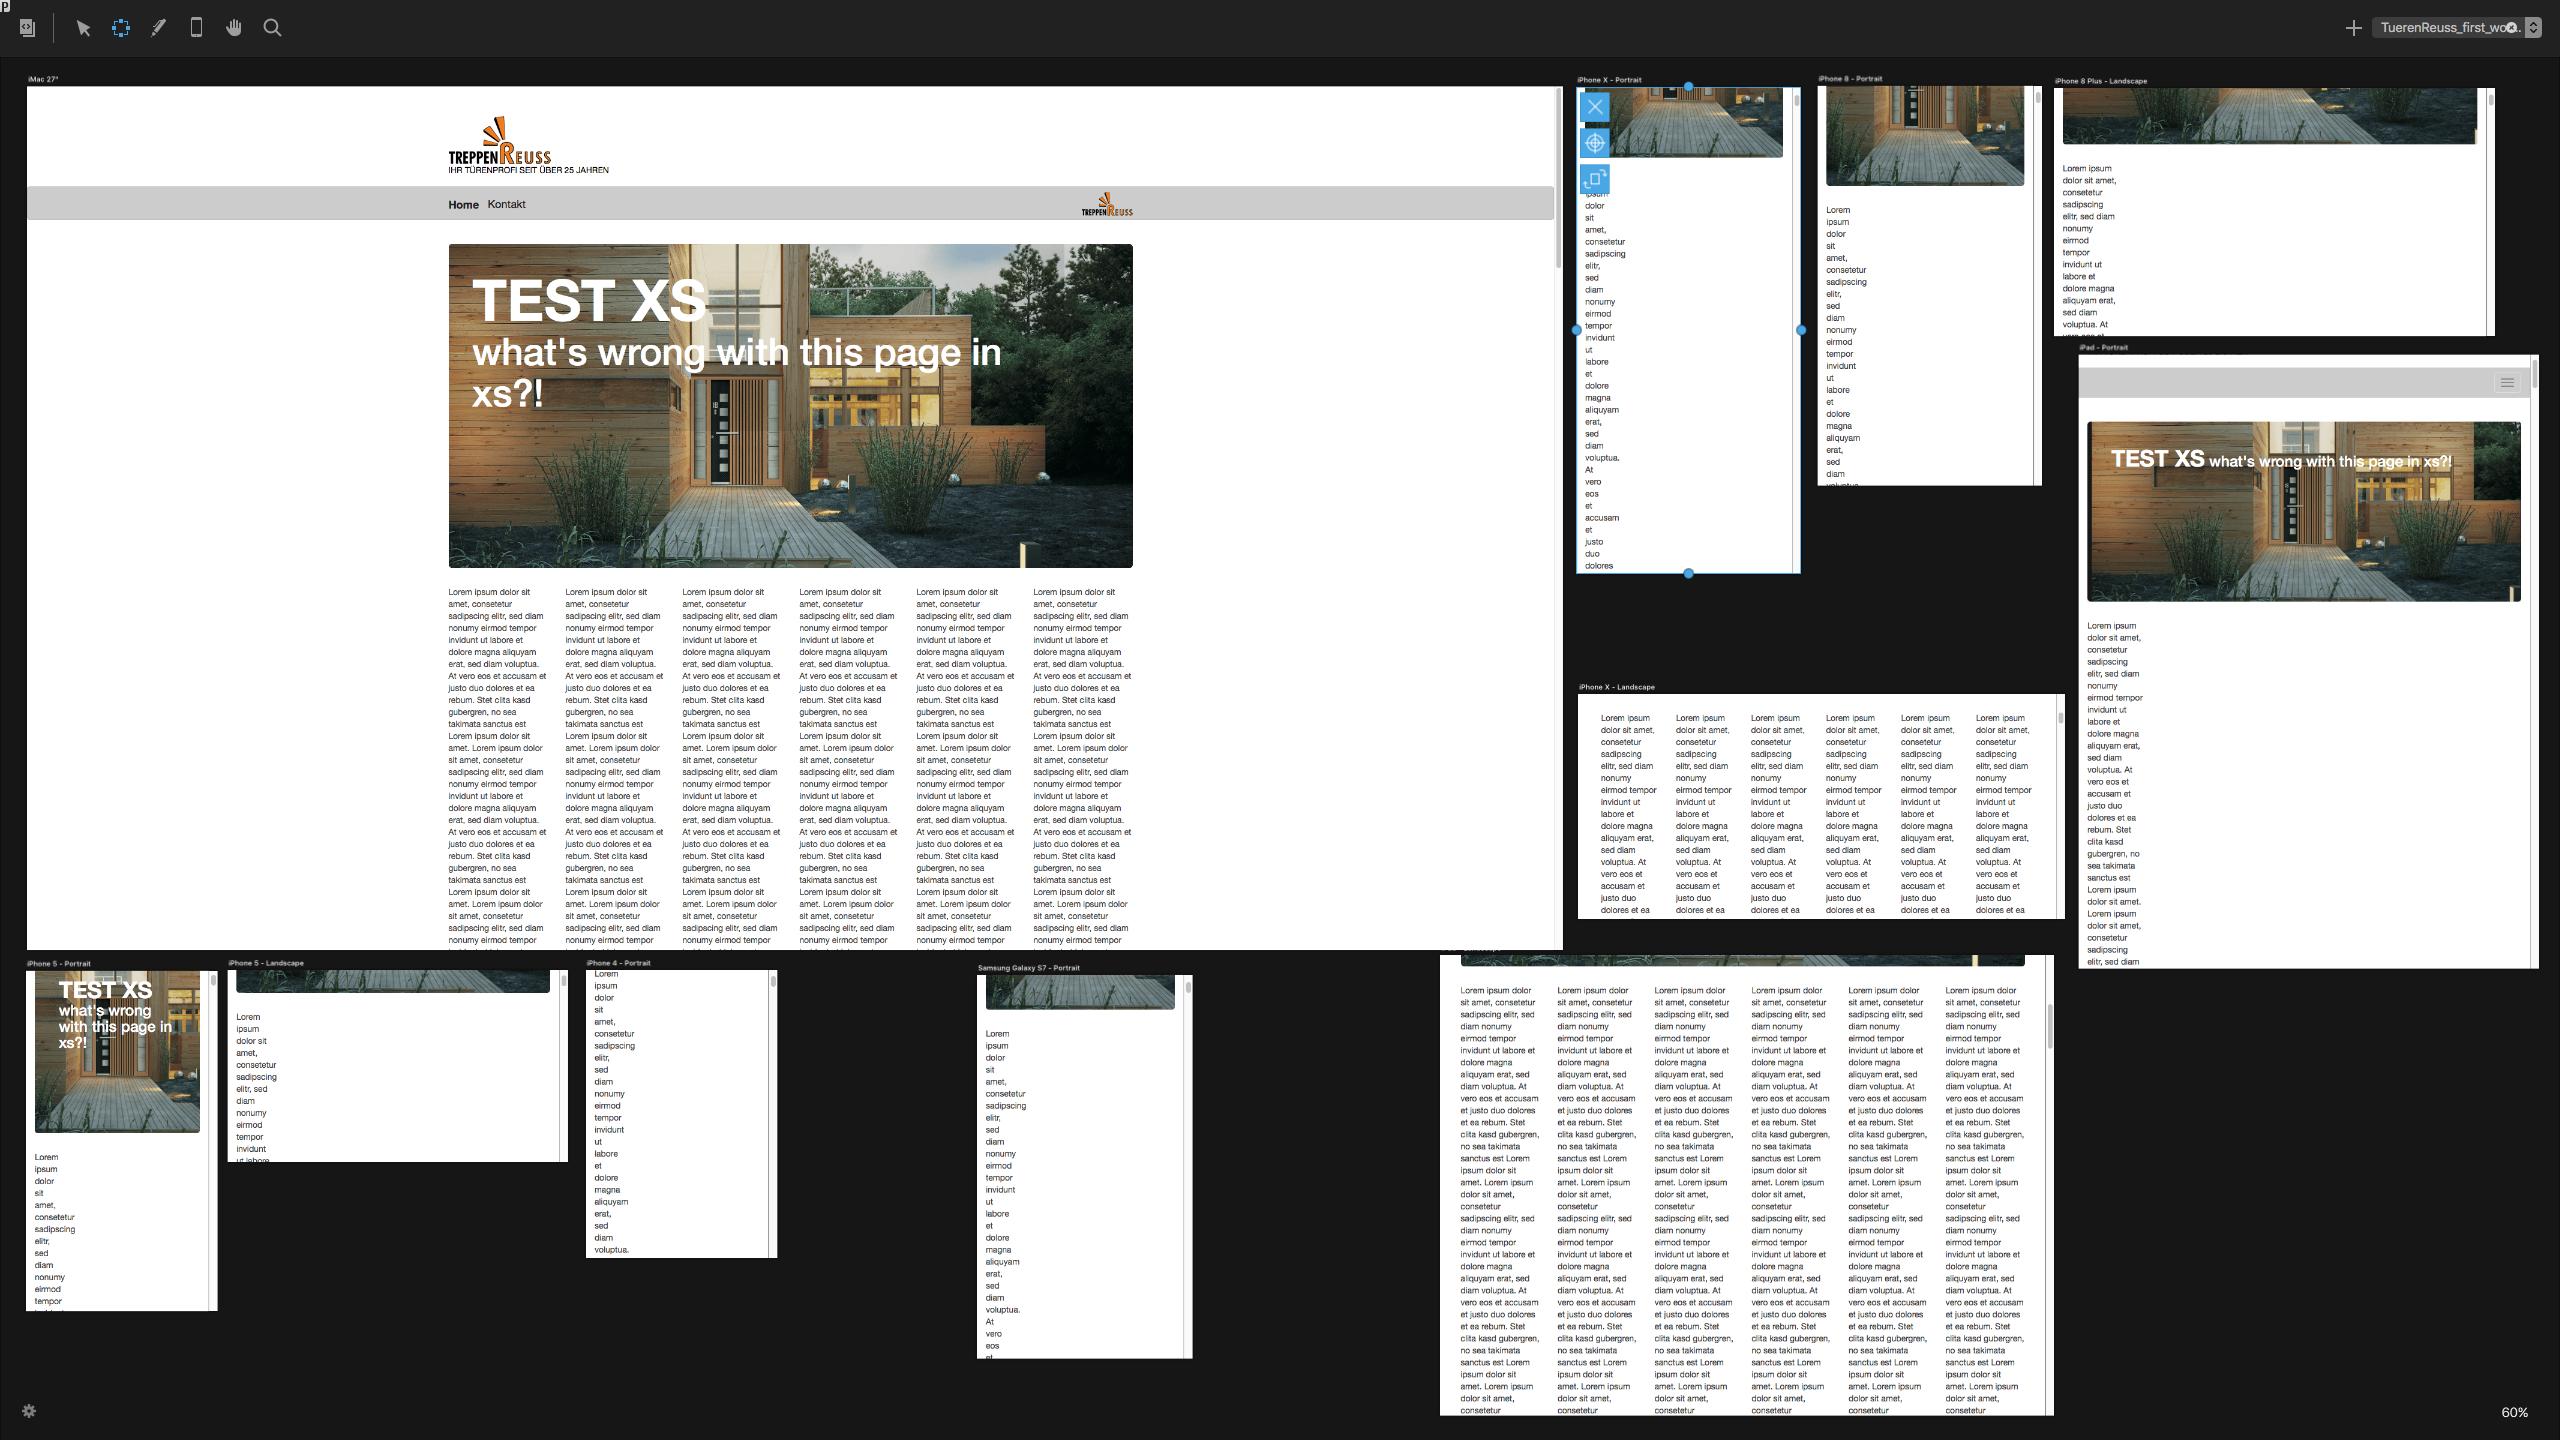
Task: Click the 60% zoom level indicator
Action: click(2514, 1413)
